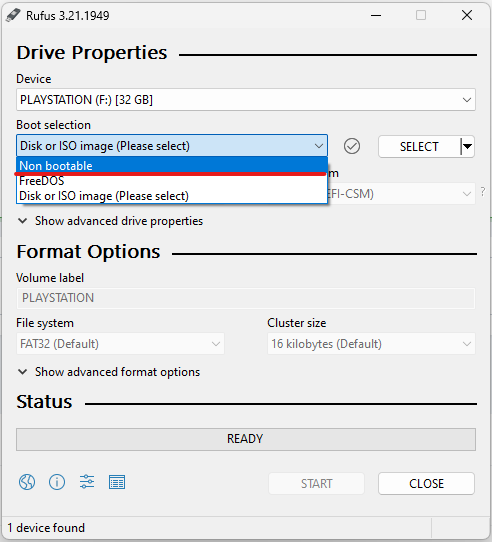Click the Rufus USB drive title icon

[13, 16]
